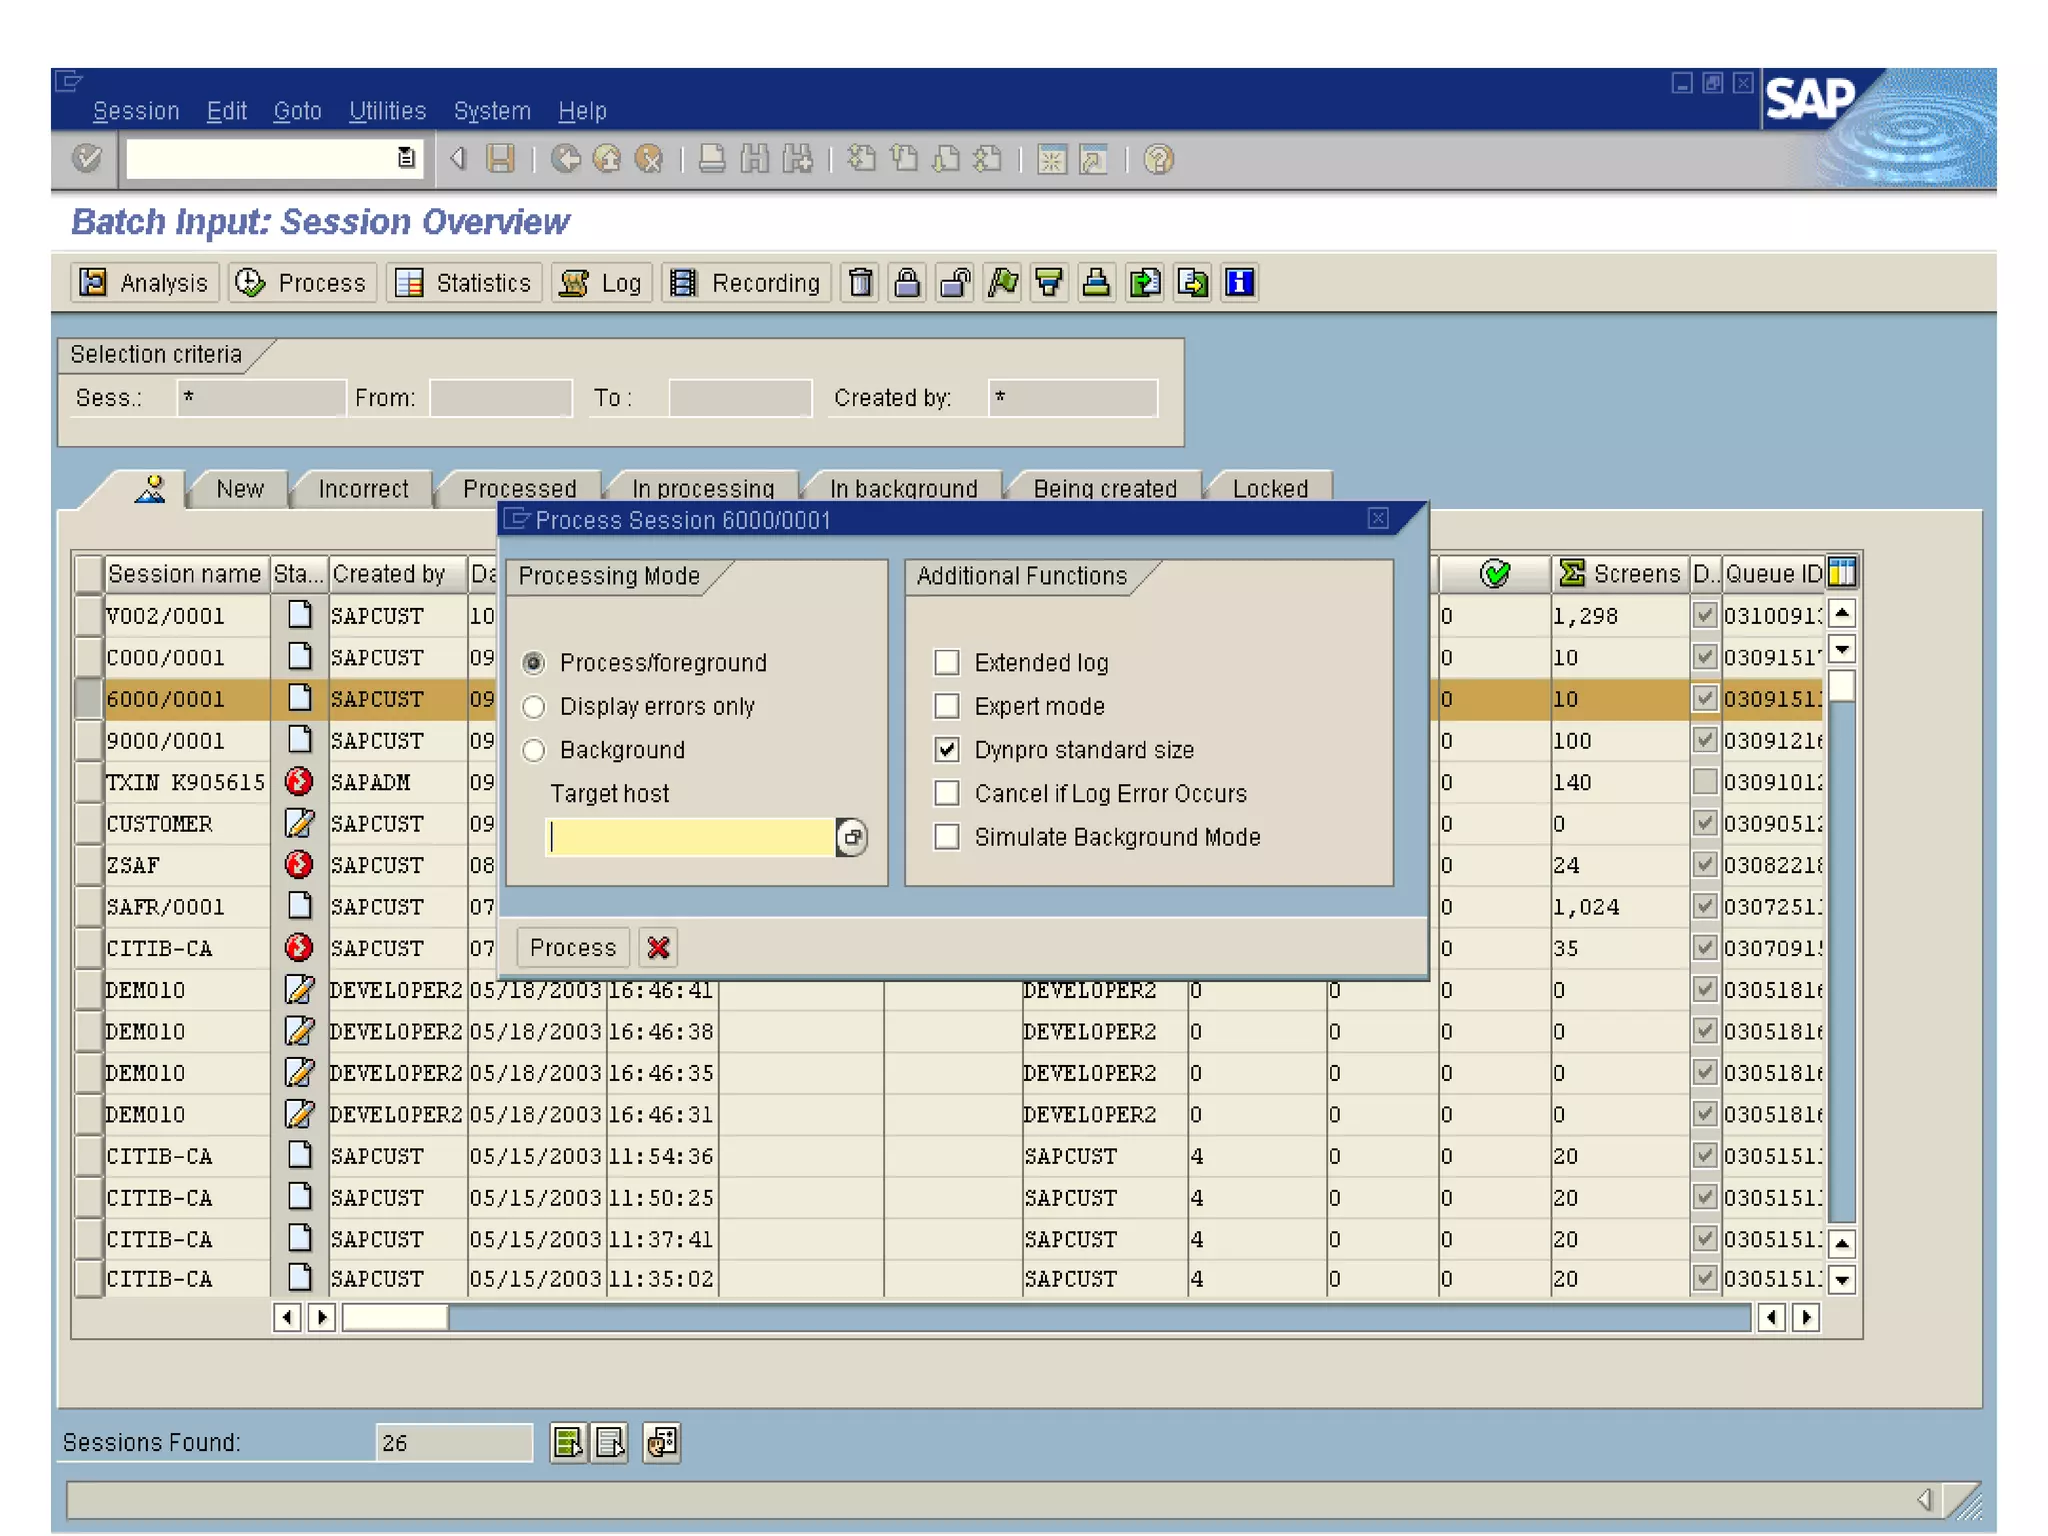Click the red X cancel icon in dialog
2048x1536 pixels.
pos(658,947)
